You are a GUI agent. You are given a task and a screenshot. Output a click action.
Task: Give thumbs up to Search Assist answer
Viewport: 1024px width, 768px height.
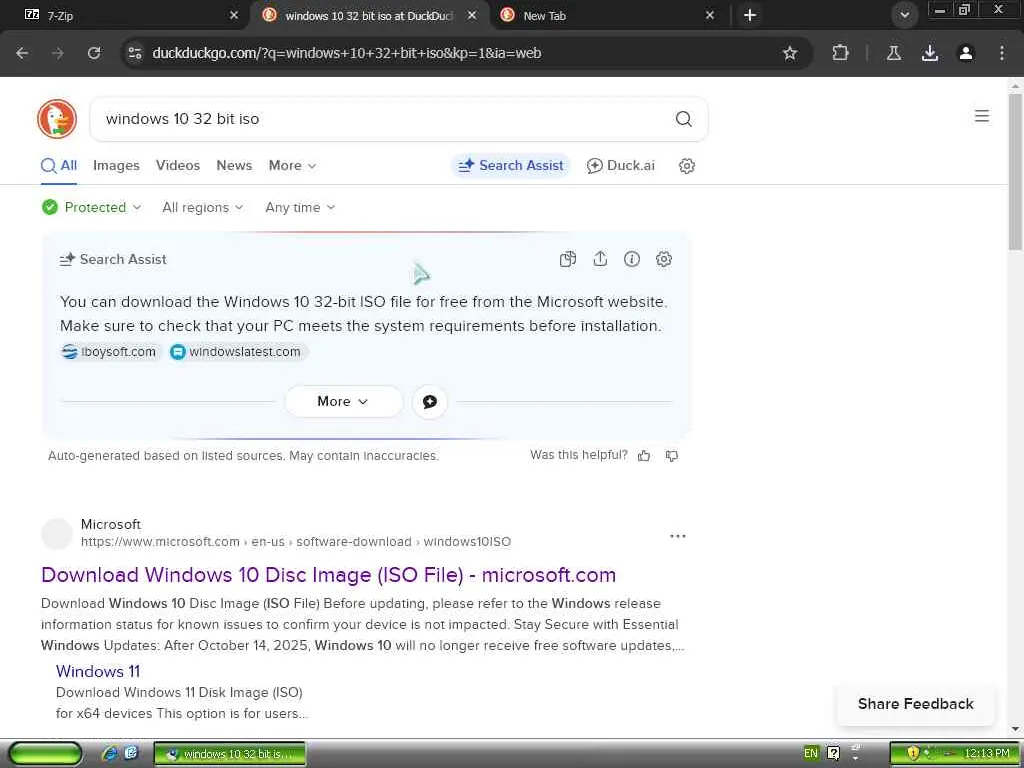coord(644,456)
